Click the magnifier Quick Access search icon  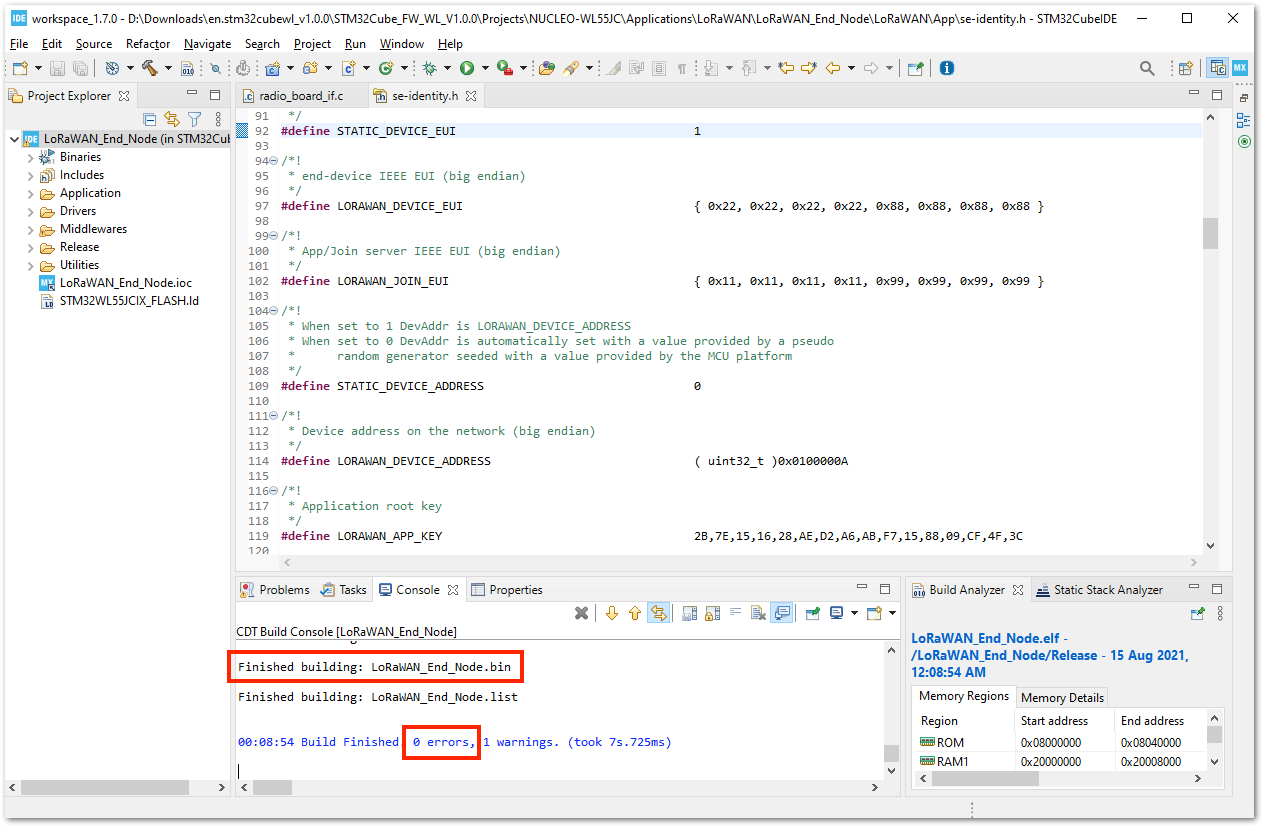point(1147,68)
